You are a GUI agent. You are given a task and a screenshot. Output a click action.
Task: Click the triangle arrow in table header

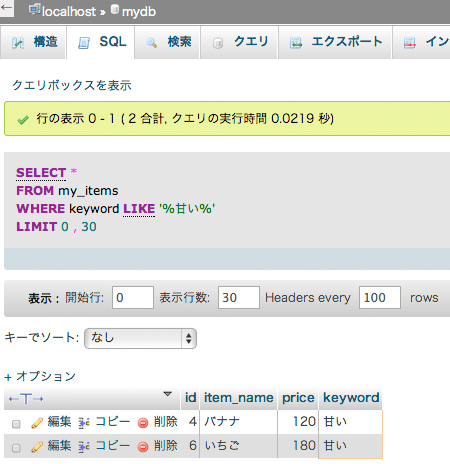pyautogui.click(x=168, y=394)
